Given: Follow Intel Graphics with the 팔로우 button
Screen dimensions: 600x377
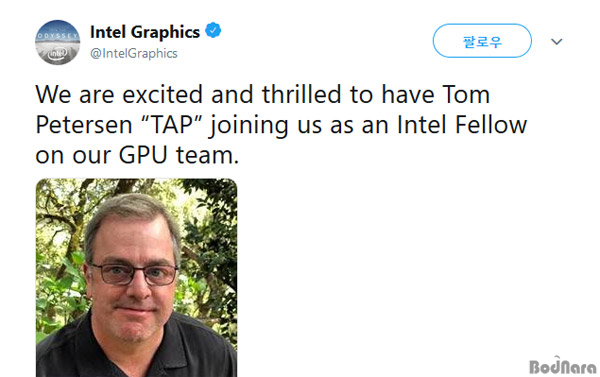Looking at the screenshot, I should point(482,41).
